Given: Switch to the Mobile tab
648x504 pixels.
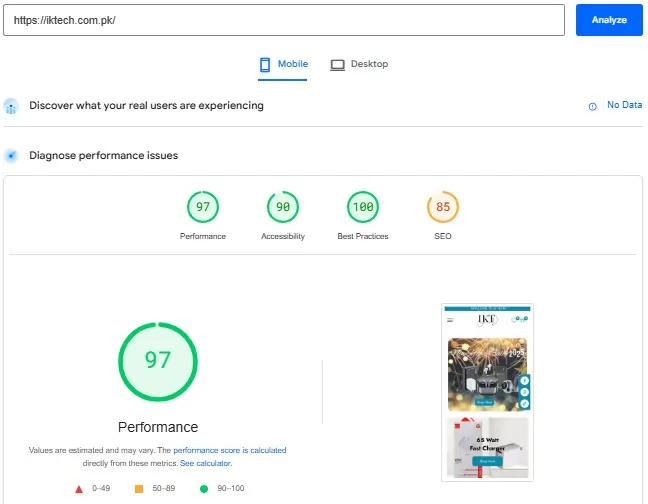Looking at the screenshot, I should [x=283, y=64].
